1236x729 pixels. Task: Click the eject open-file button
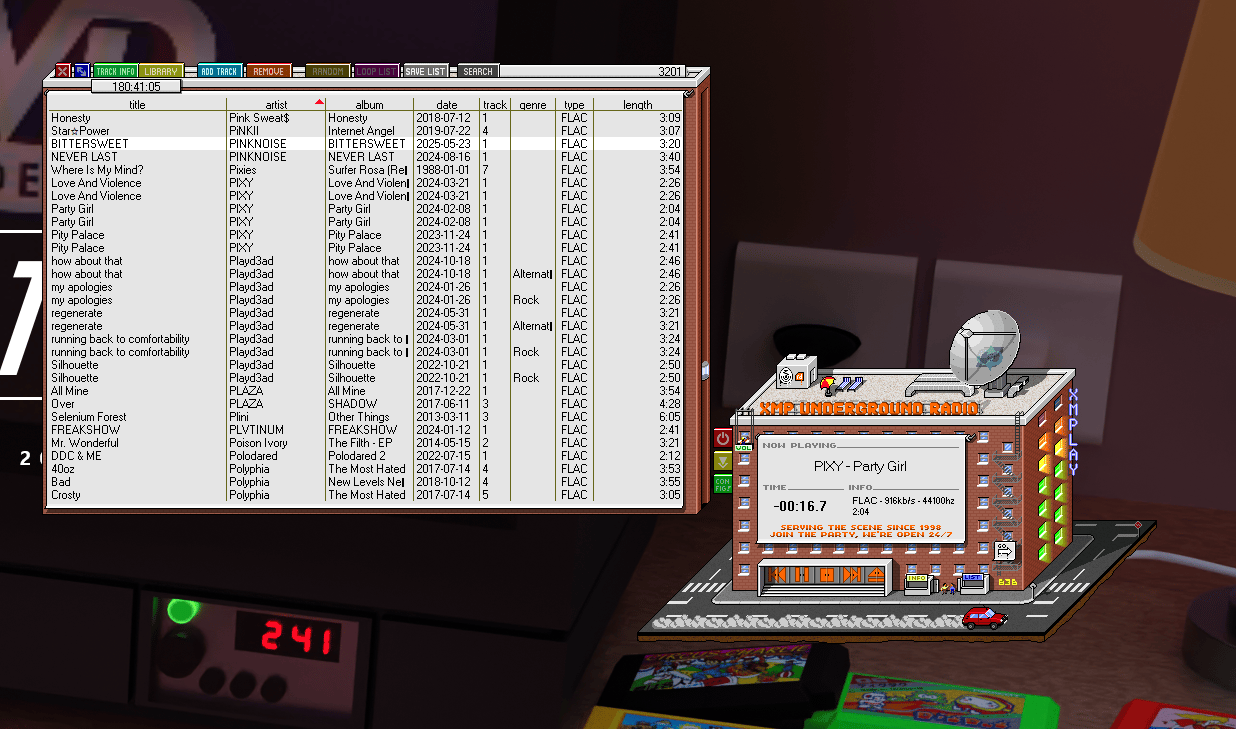click(877, 575)
